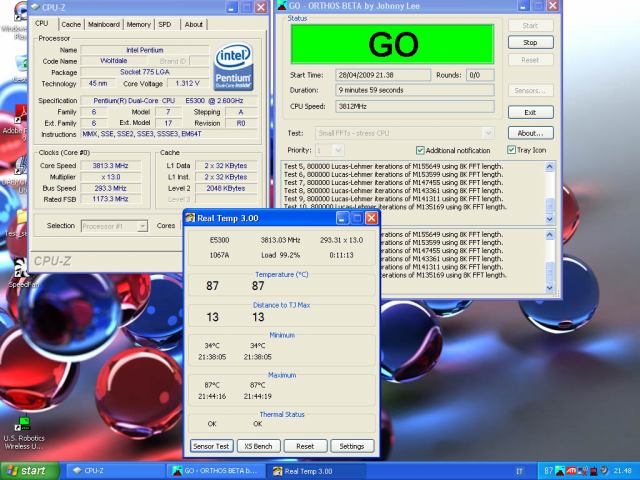Click the CPU-Z title bar icon
The height and width of the screenshot is (480, 640).
[36, 7]
